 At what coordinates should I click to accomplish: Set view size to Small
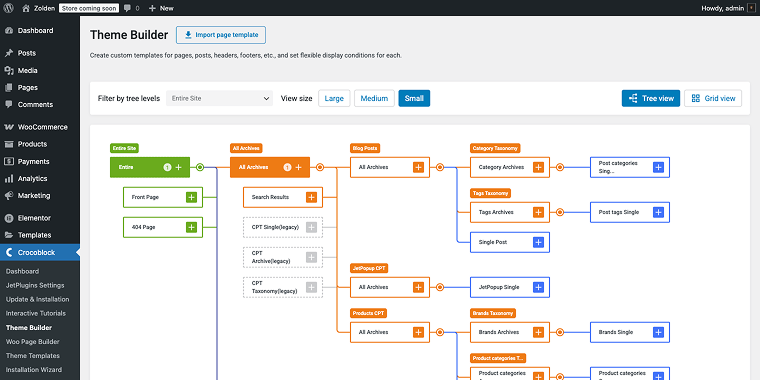414,98
